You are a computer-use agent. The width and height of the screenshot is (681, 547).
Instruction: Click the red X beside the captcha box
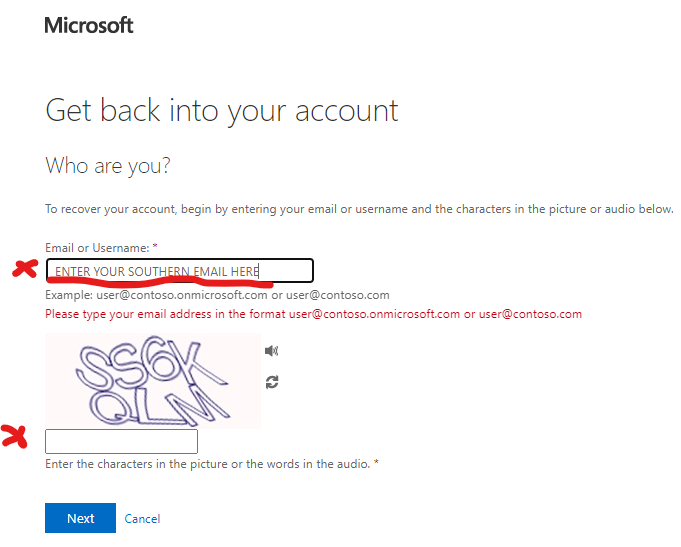(15, 435)
